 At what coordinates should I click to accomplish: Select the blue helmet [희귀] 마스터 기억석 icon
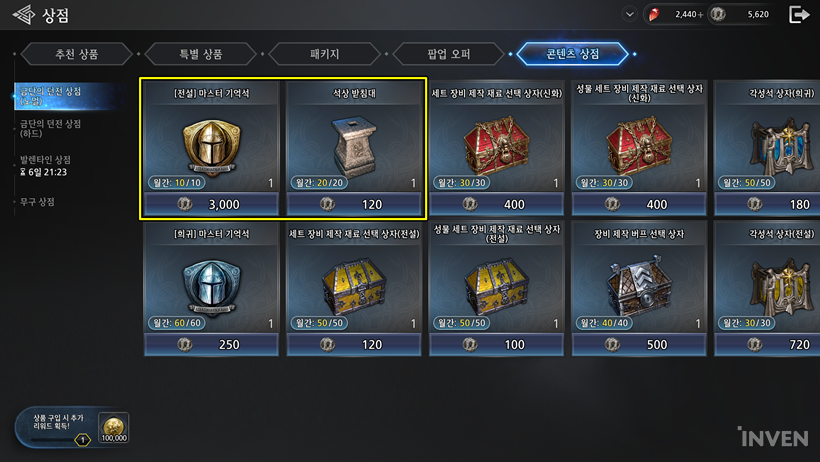pyautogui.click(x=211, y=286)
